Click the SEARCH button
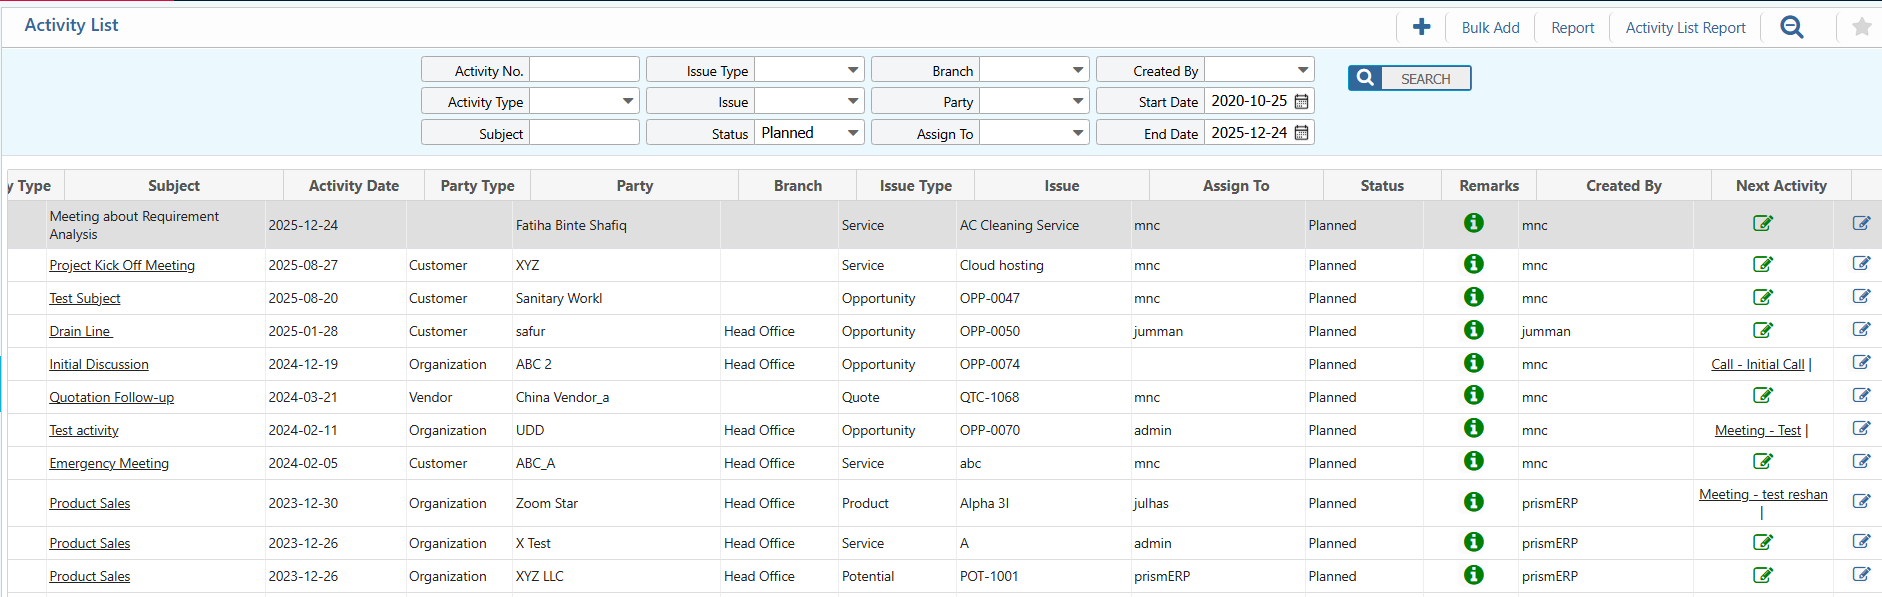Viewport: 1882px width, 597px height. click(x=1409, y=78)
